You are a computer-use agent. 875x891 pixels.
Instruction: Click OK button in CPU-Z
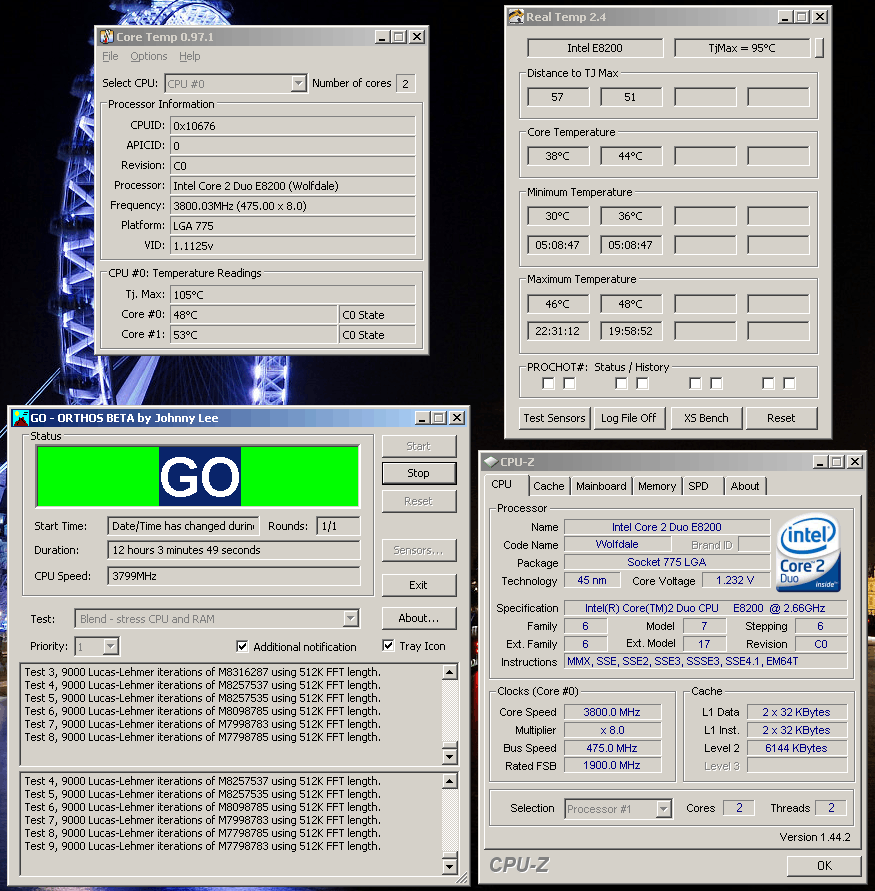click(824, 866)
